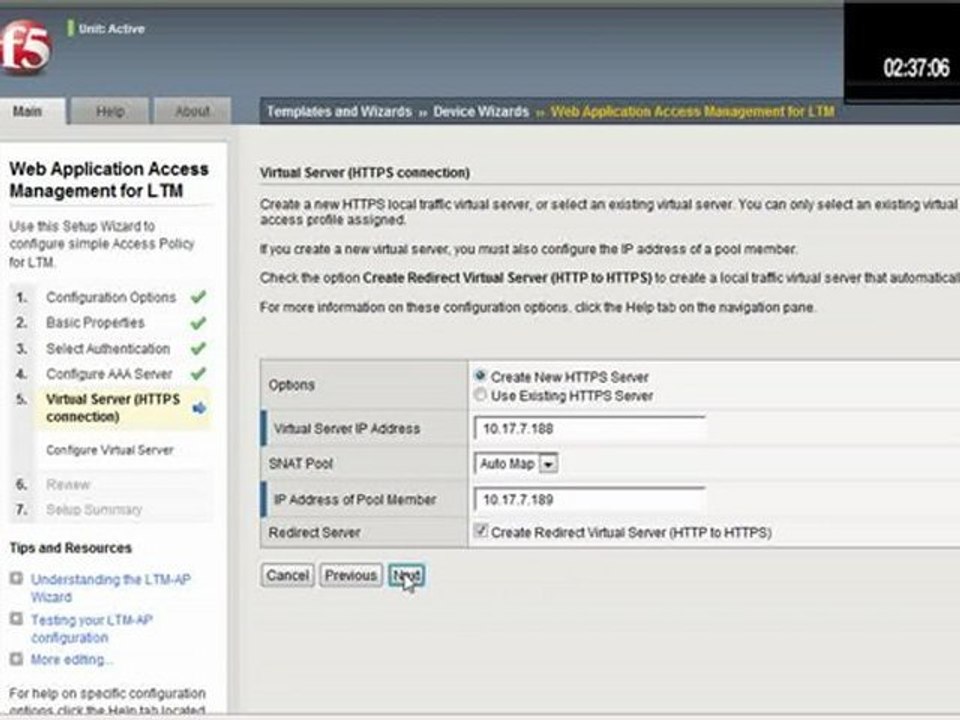Open the SNAT Pool Auto Map dropdown
The width and height of the screenshot is (960, 720).
tap(516, 463)
